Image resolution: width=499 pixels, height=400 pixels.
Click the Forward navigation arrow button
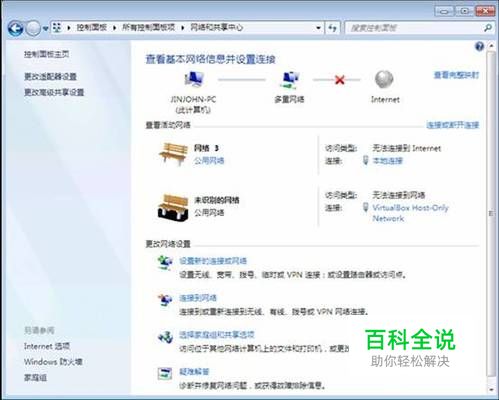(33, 29)
